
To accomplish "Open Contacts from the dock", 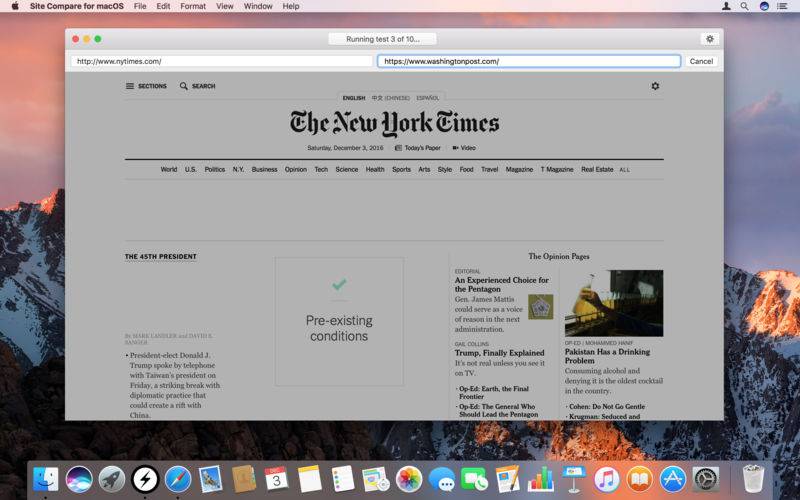I will (x=244, y=480).
